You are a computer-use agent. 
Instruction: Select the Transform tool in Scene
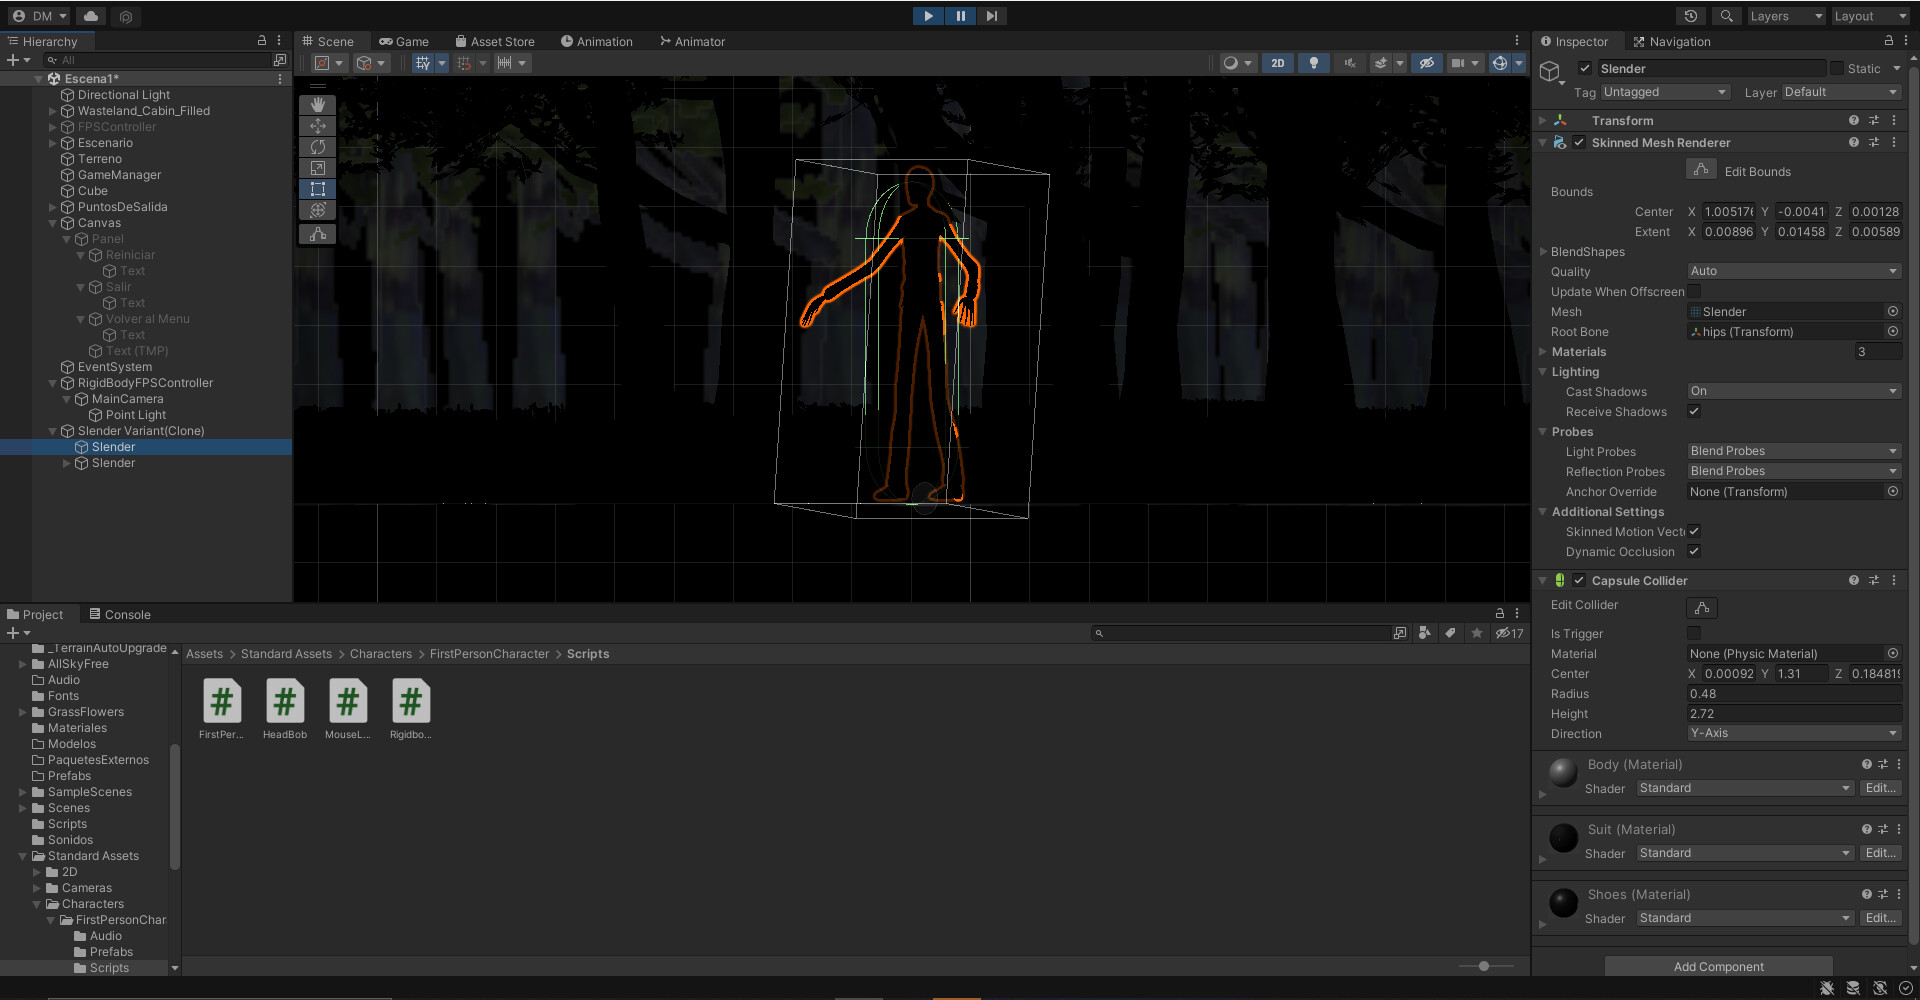pos(317,210)
